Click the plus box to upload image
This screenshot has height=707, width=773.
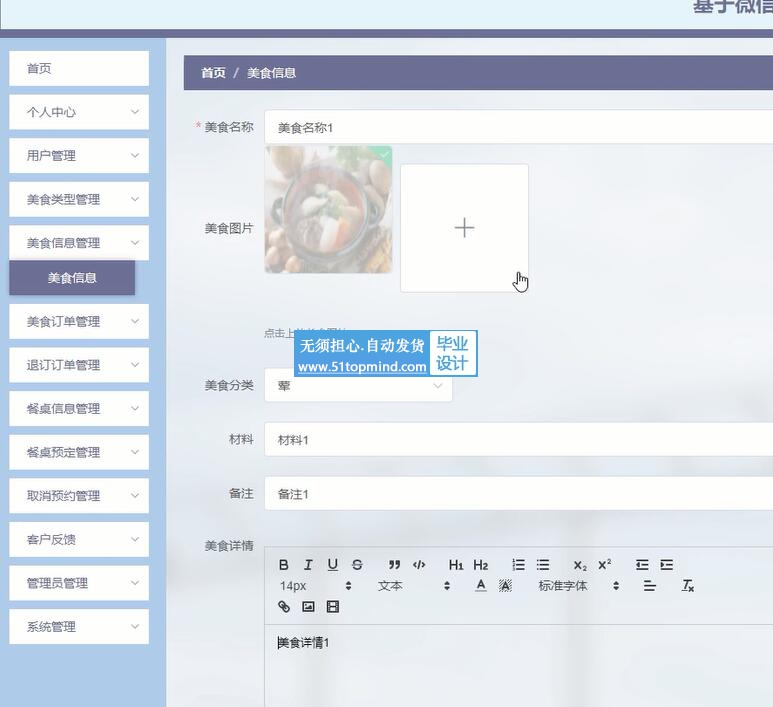coord(464,228)
